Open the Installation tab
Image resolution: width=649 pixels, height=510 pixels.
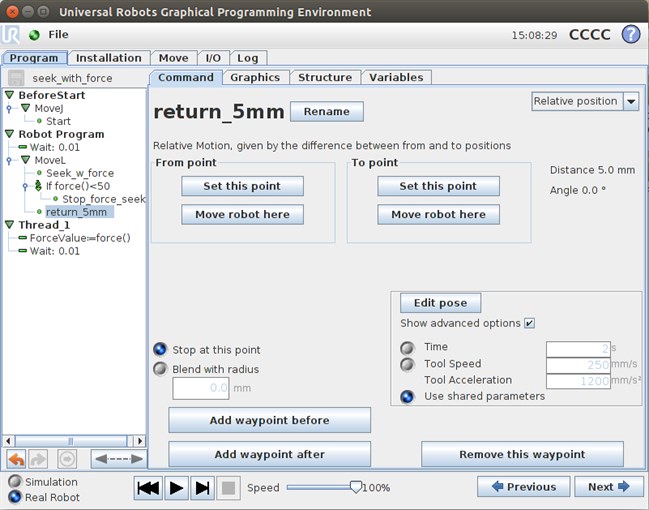tap(108, 58)
